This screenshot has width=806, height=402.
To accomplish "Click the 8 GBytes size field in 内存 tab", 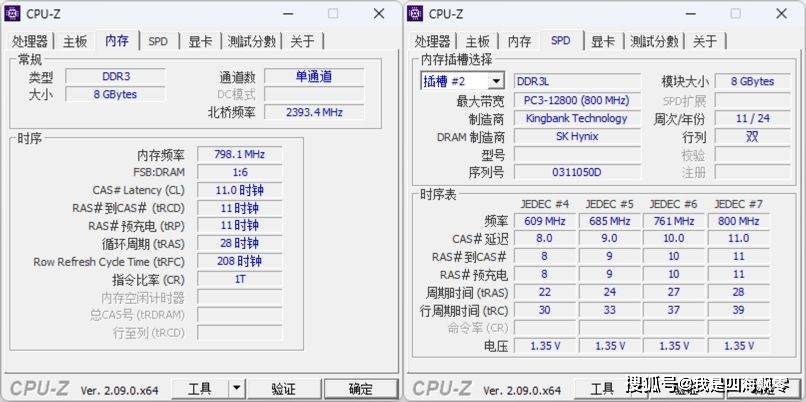I will point(116,95).
